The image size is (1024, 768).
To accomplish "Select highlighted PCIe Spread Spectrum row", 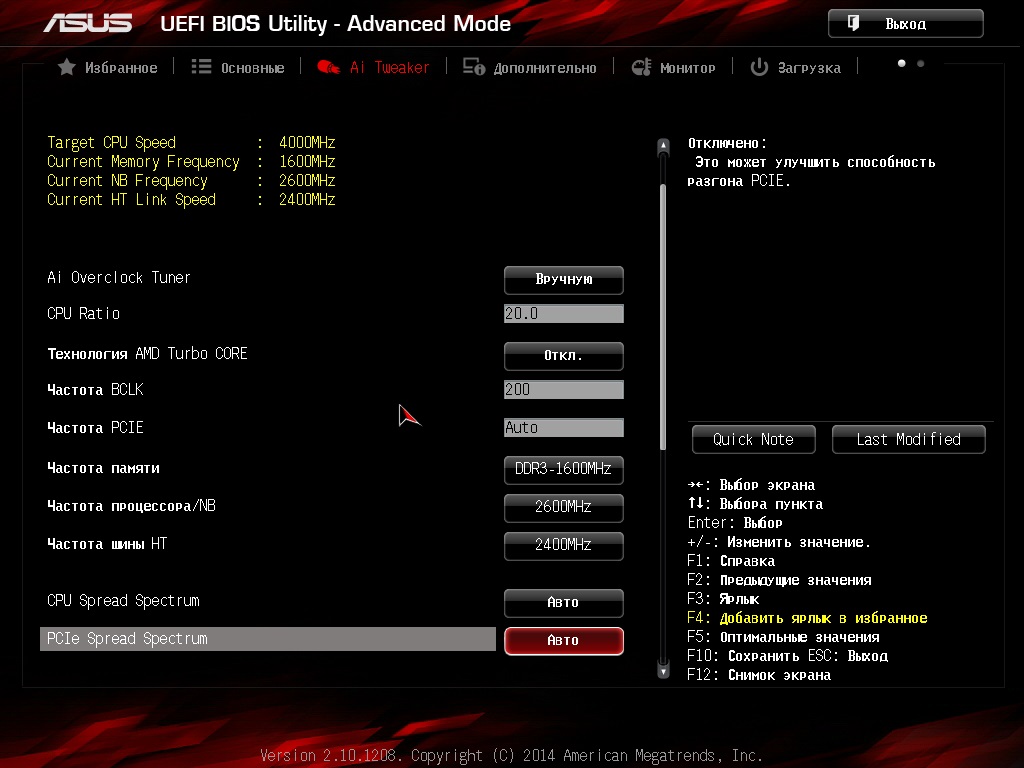I will [268, 639].
